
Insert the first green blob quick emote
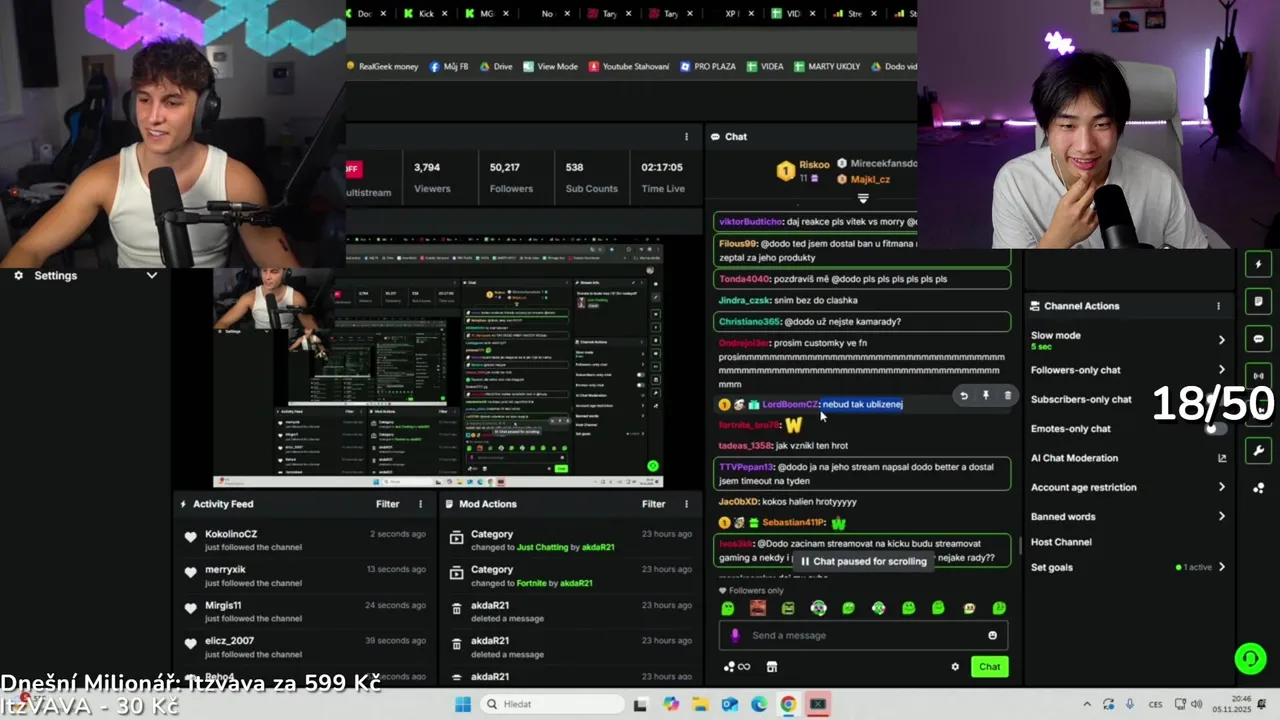(728, 608)
